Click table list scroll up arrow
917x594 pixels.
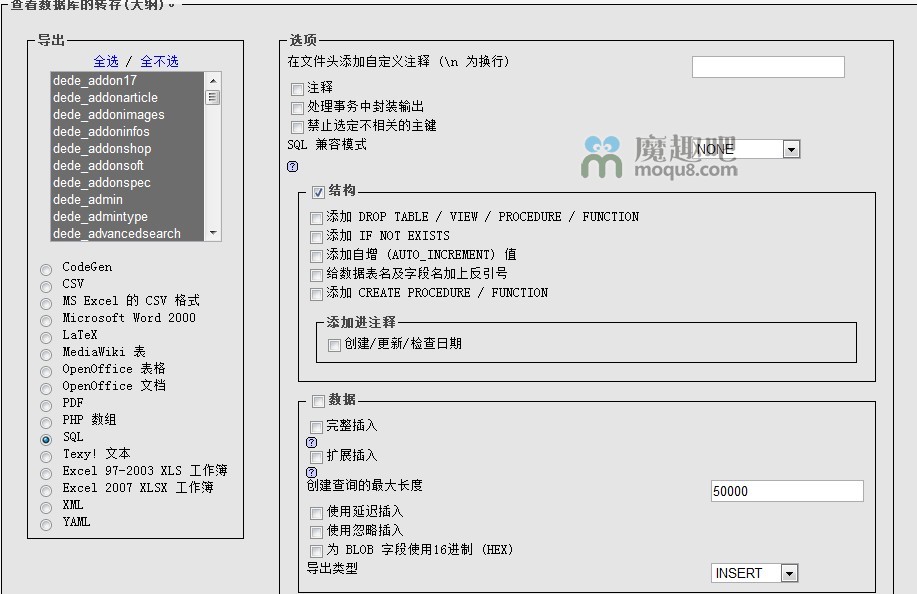coord(213,81)
